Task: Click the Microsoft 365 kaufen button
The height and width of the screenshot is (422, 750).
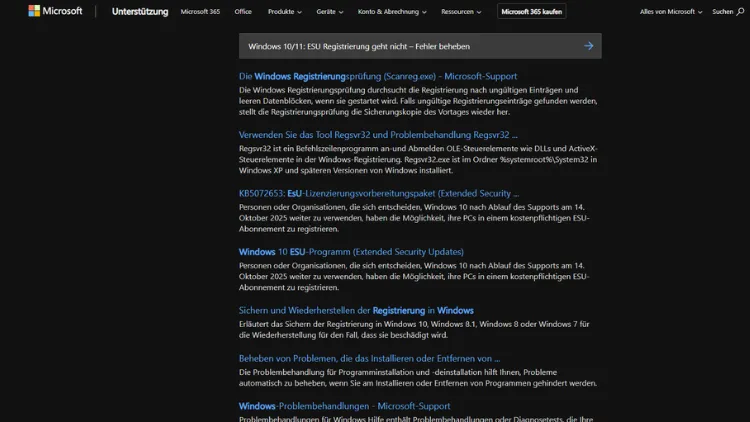Action: click(x=531, y=11)
